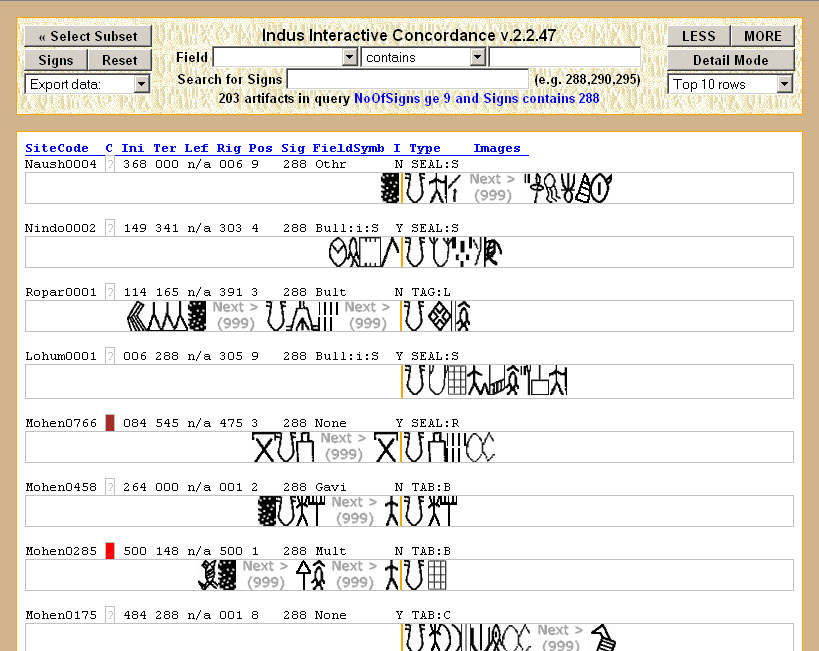Click the question mark box for Ropar0001
The image size is (819, 651).
[110, 292]
